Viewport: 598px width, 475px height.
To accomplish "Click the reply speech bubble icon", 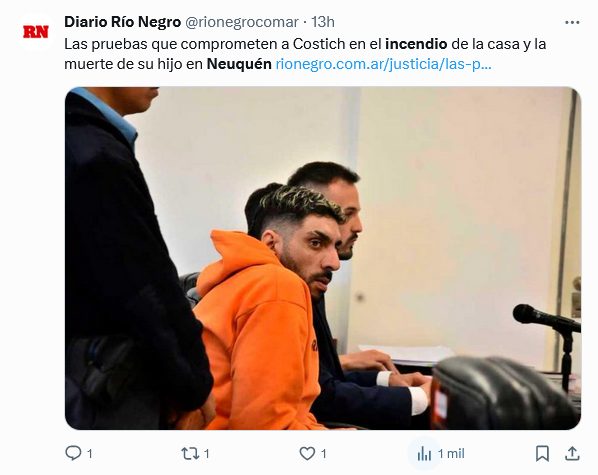I will point(73,453).
